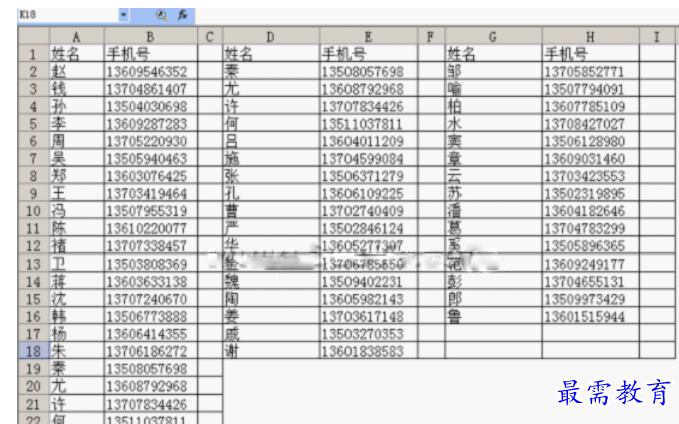Select row 5 header
The image size is (679, 424).
click(33, 124)
